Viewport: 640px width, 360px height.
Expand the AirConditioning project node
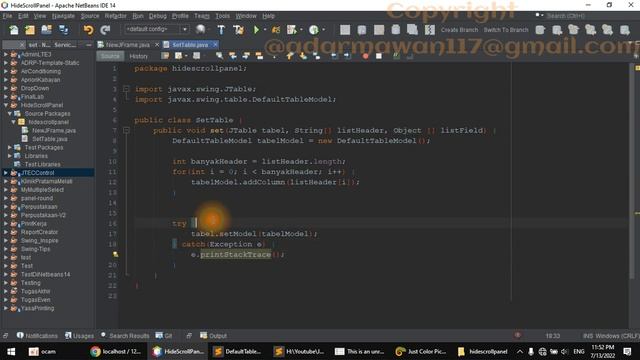tap(6, 71)
